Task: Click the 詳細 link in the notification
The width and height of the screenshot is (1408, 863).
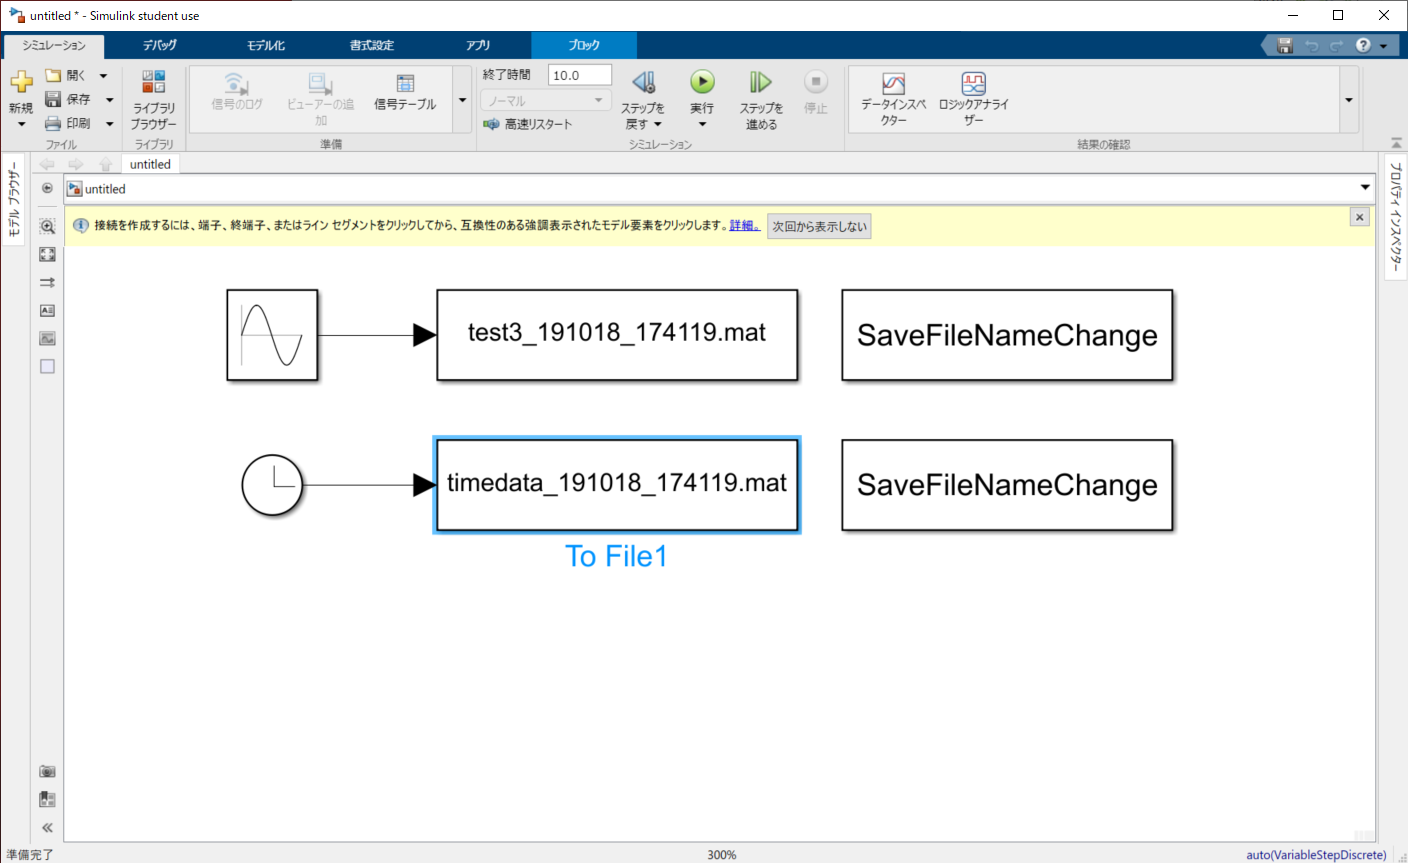Action: 743,226
